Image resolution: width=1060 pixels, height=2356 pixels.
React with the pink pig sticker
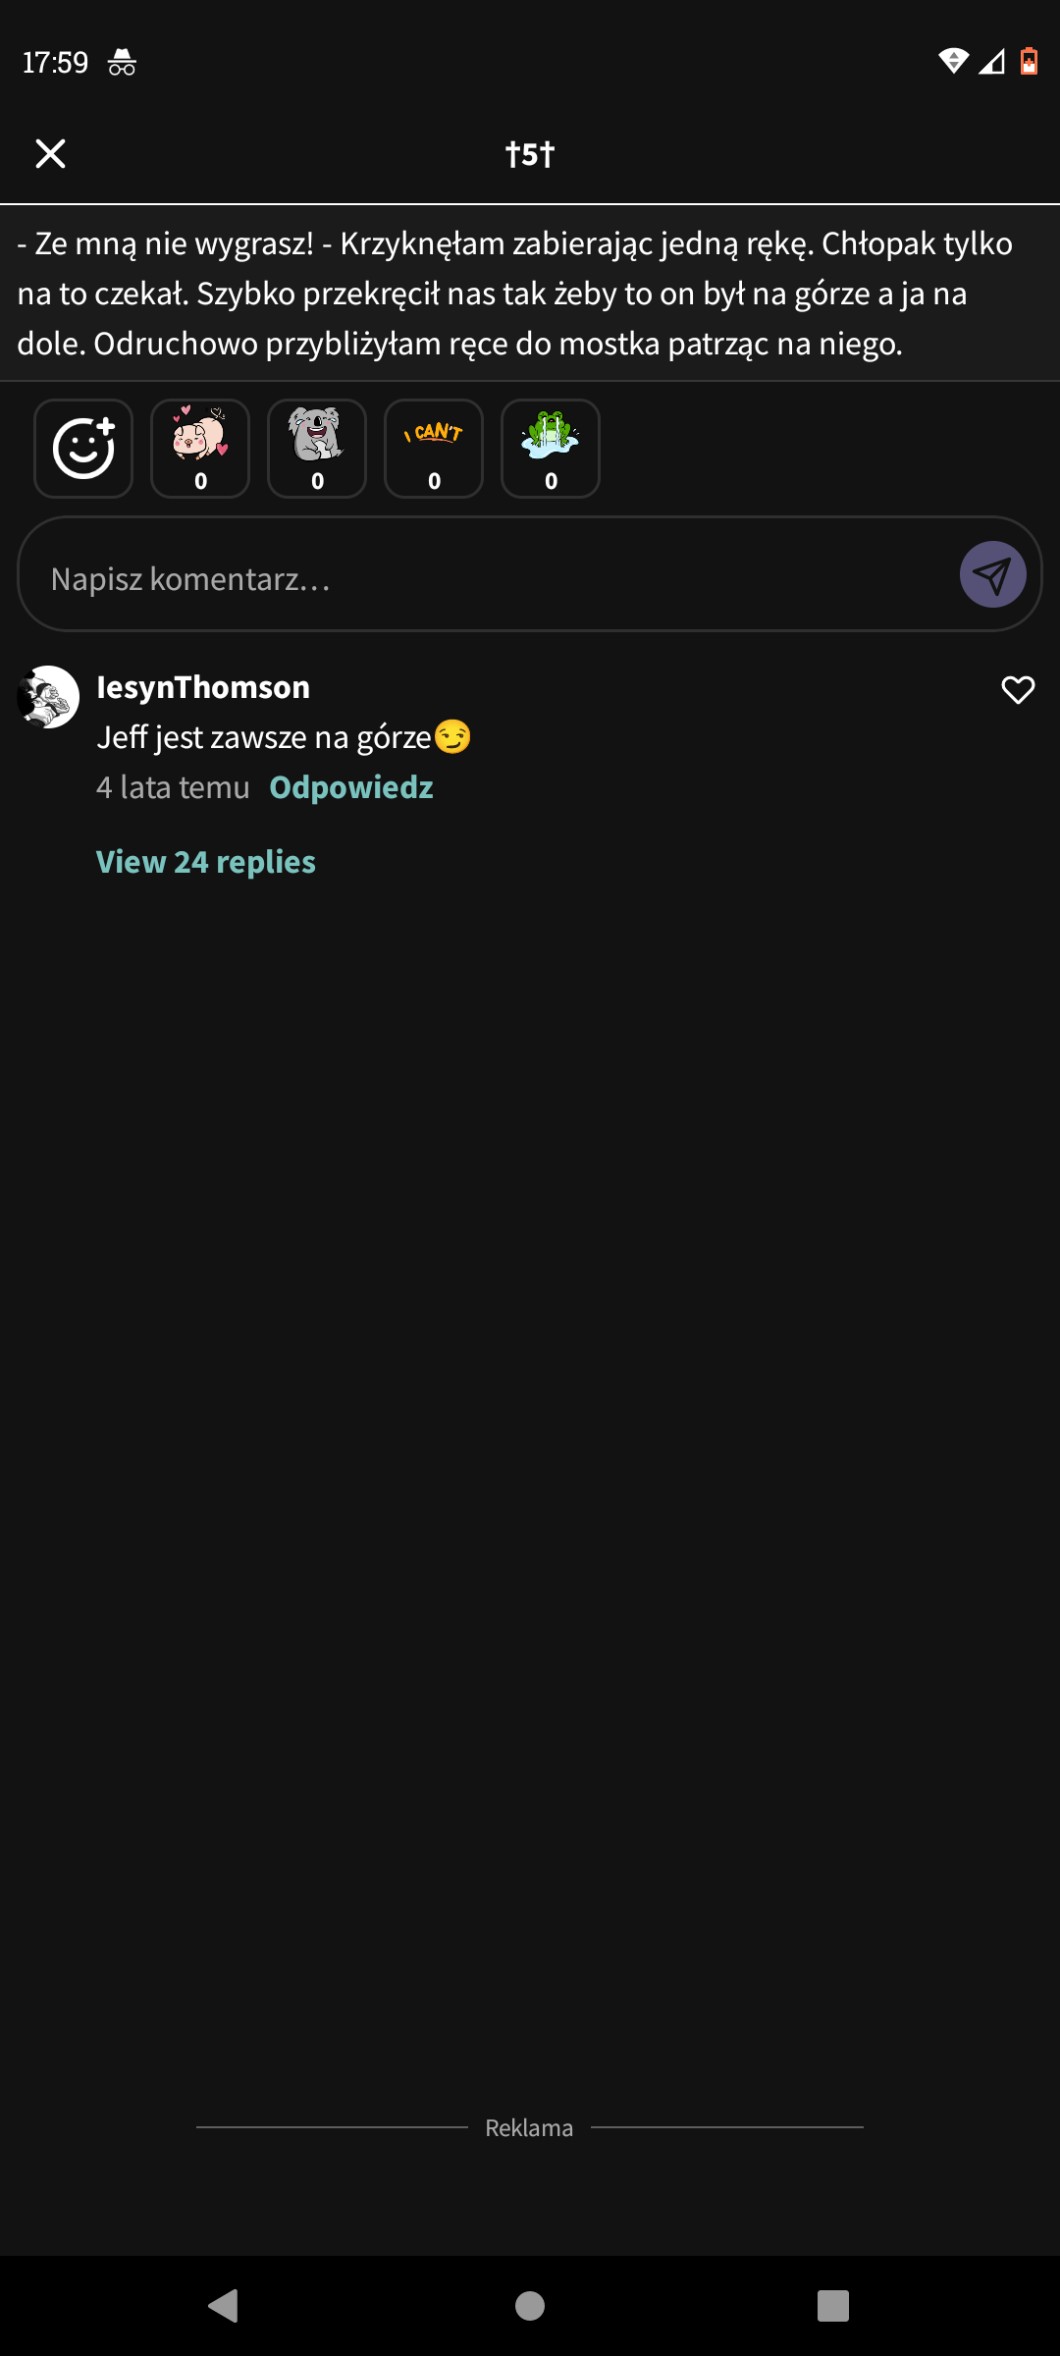point(200,449)
